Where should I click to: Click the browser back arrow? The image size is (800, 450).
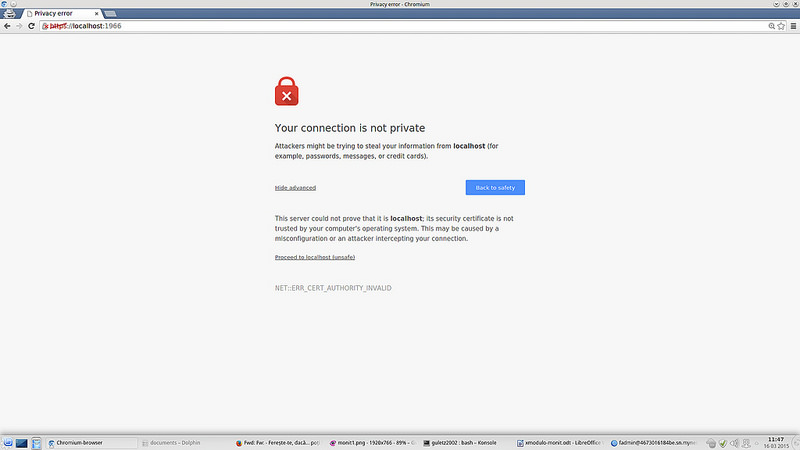(x=7, y=25)
